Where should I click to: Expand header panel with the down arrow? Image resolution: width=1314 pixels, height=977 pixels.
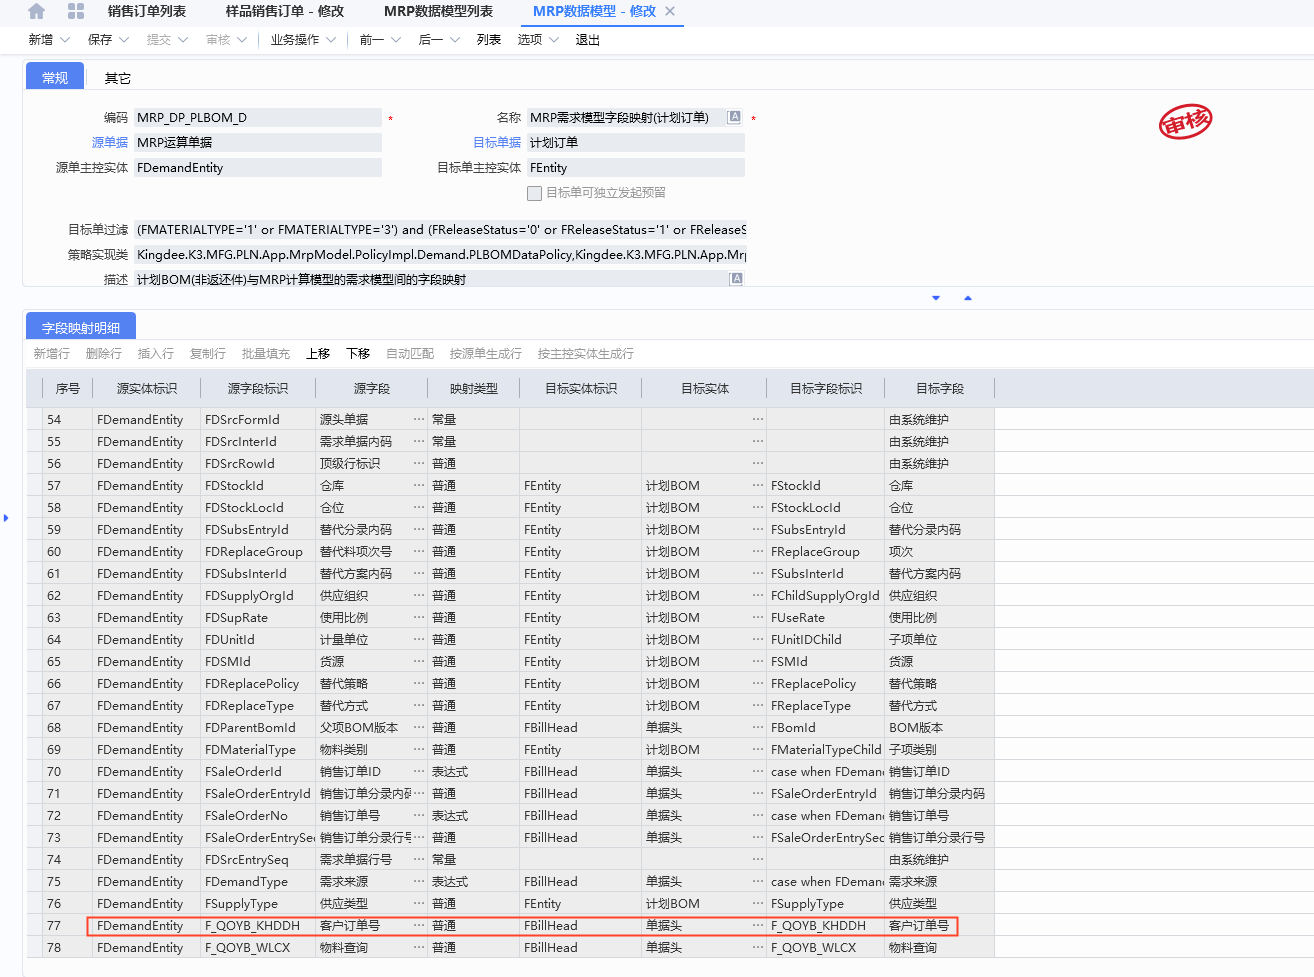pyautogui.click(x=936, y=298)
